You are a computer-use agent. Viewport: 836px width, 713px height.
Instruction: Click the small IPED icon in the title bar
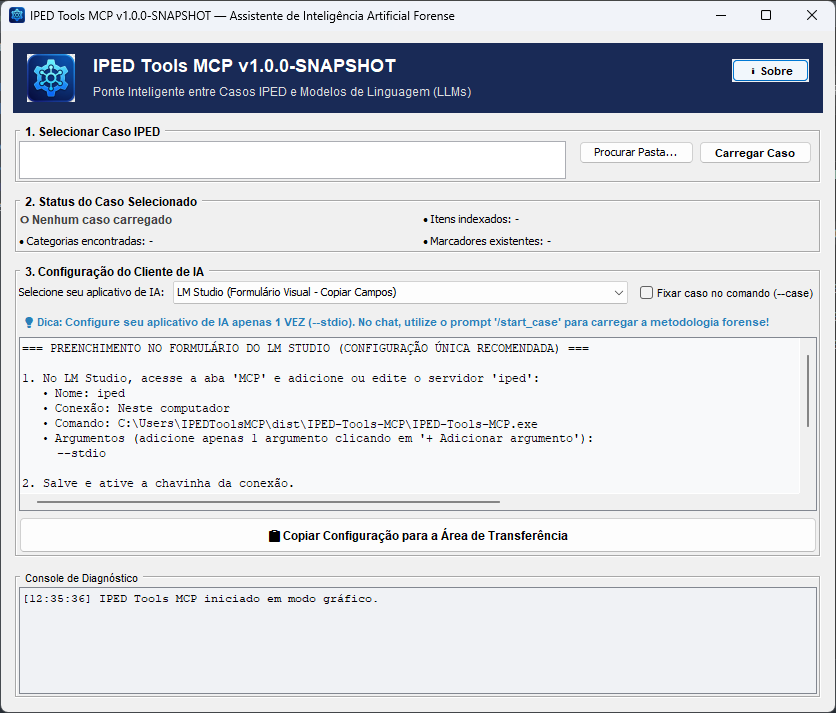[17, 15]
